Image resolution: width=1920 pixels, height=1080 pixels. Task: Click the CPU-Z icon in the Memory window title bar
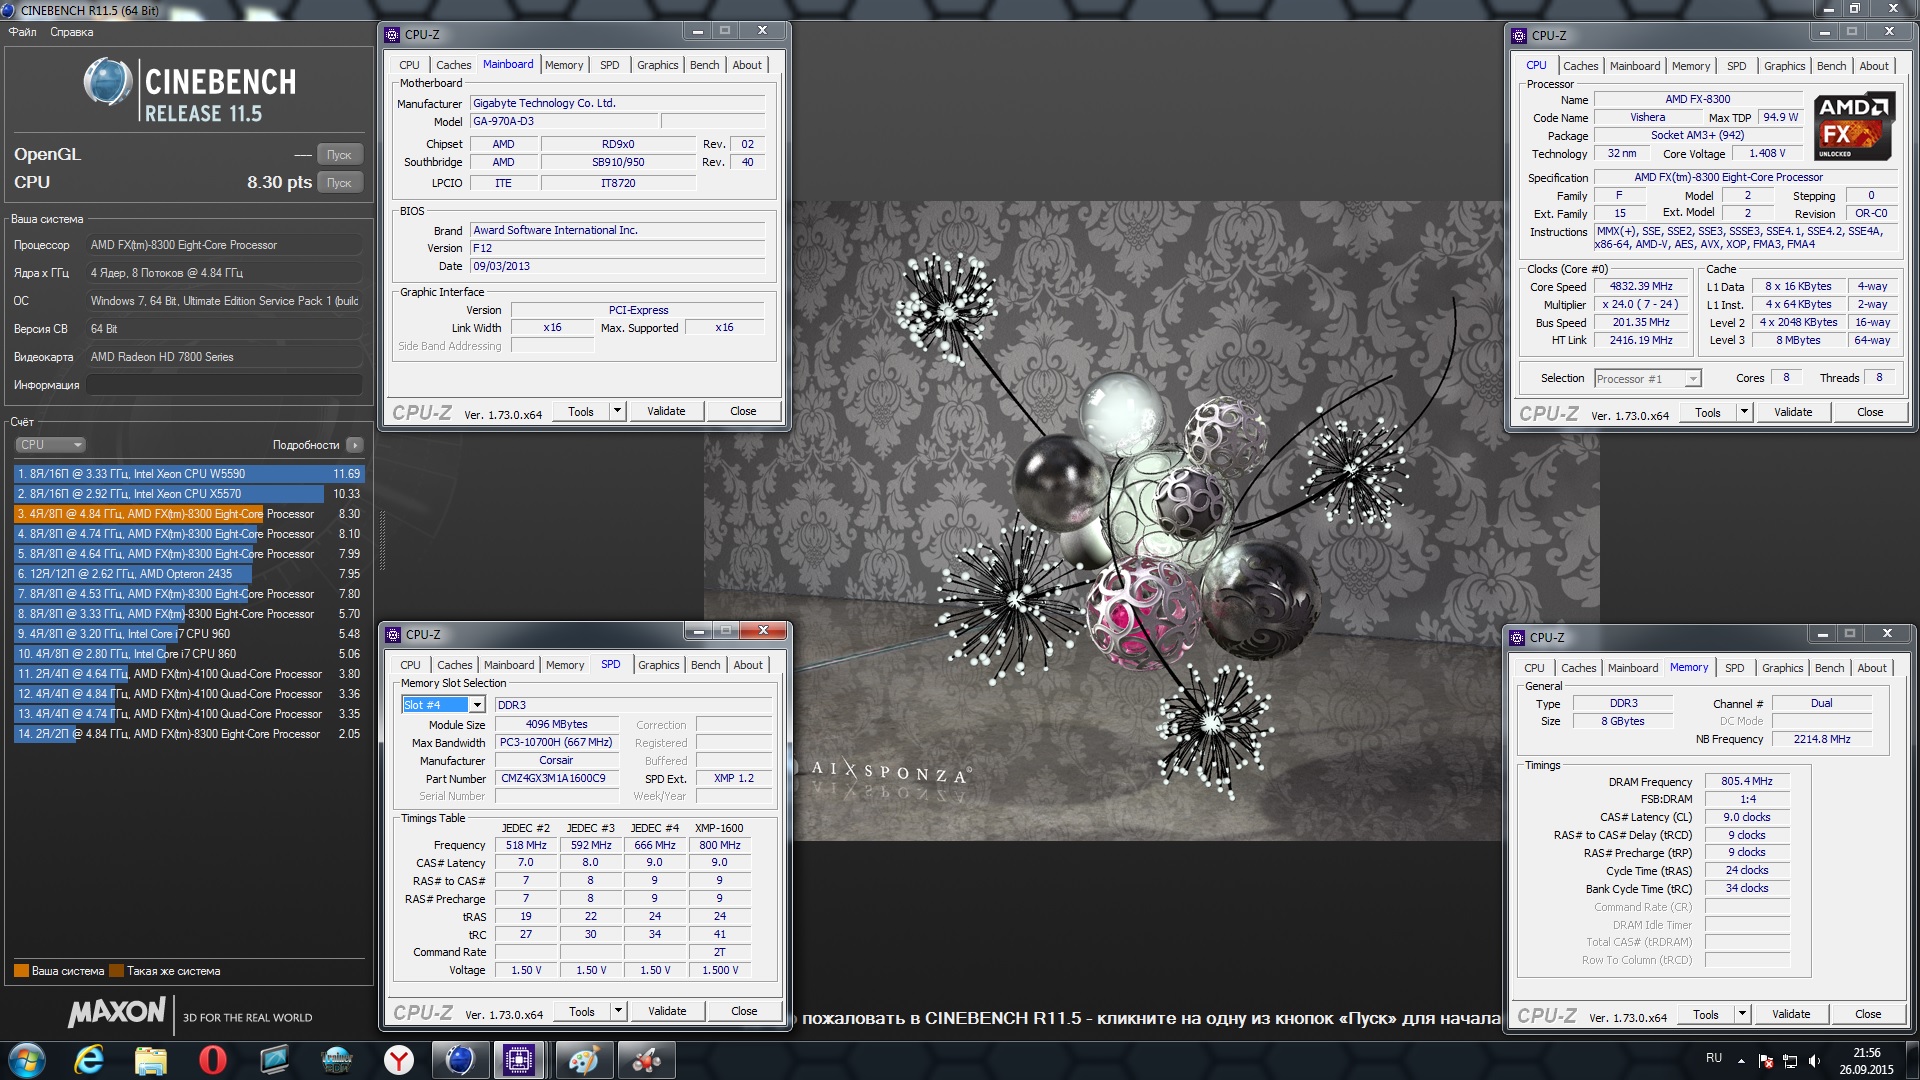[1518, 637]
